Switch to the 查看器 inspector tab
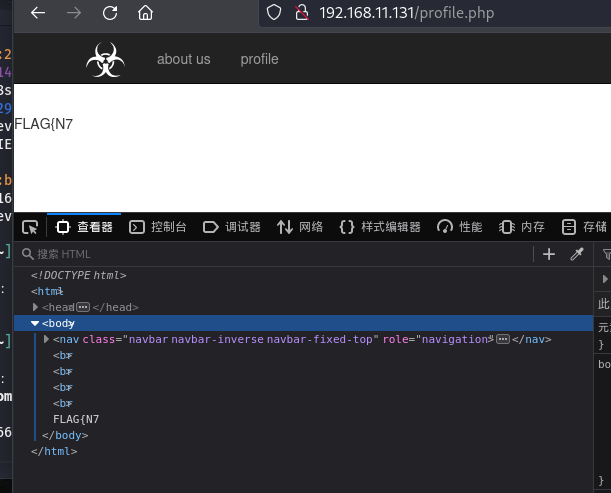 84,227
